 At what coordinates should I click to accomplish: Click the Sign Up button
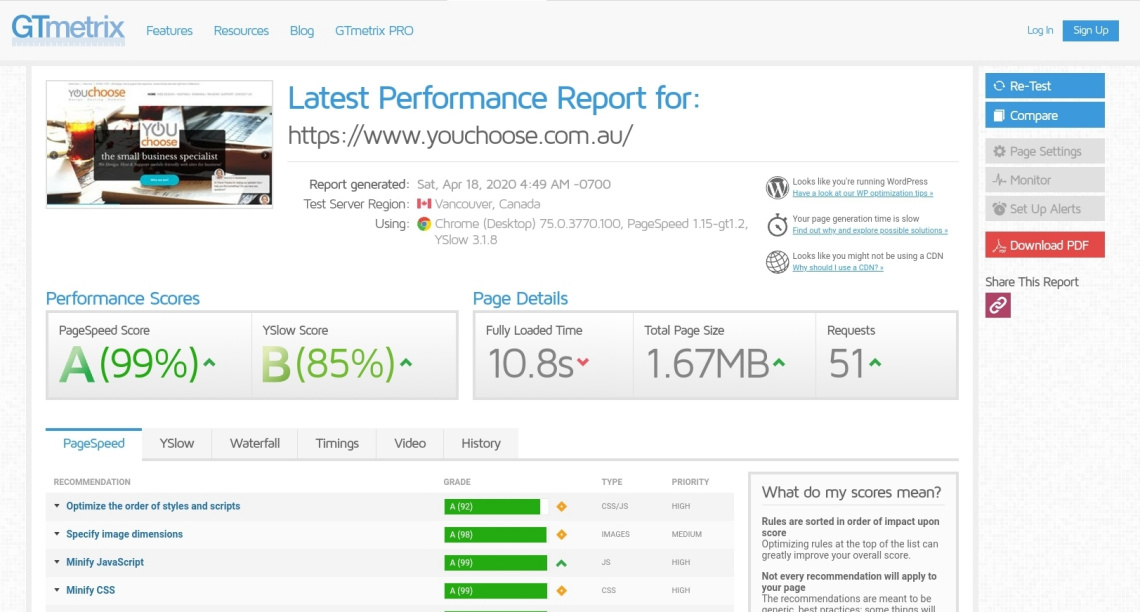[x=1090, y=30]
